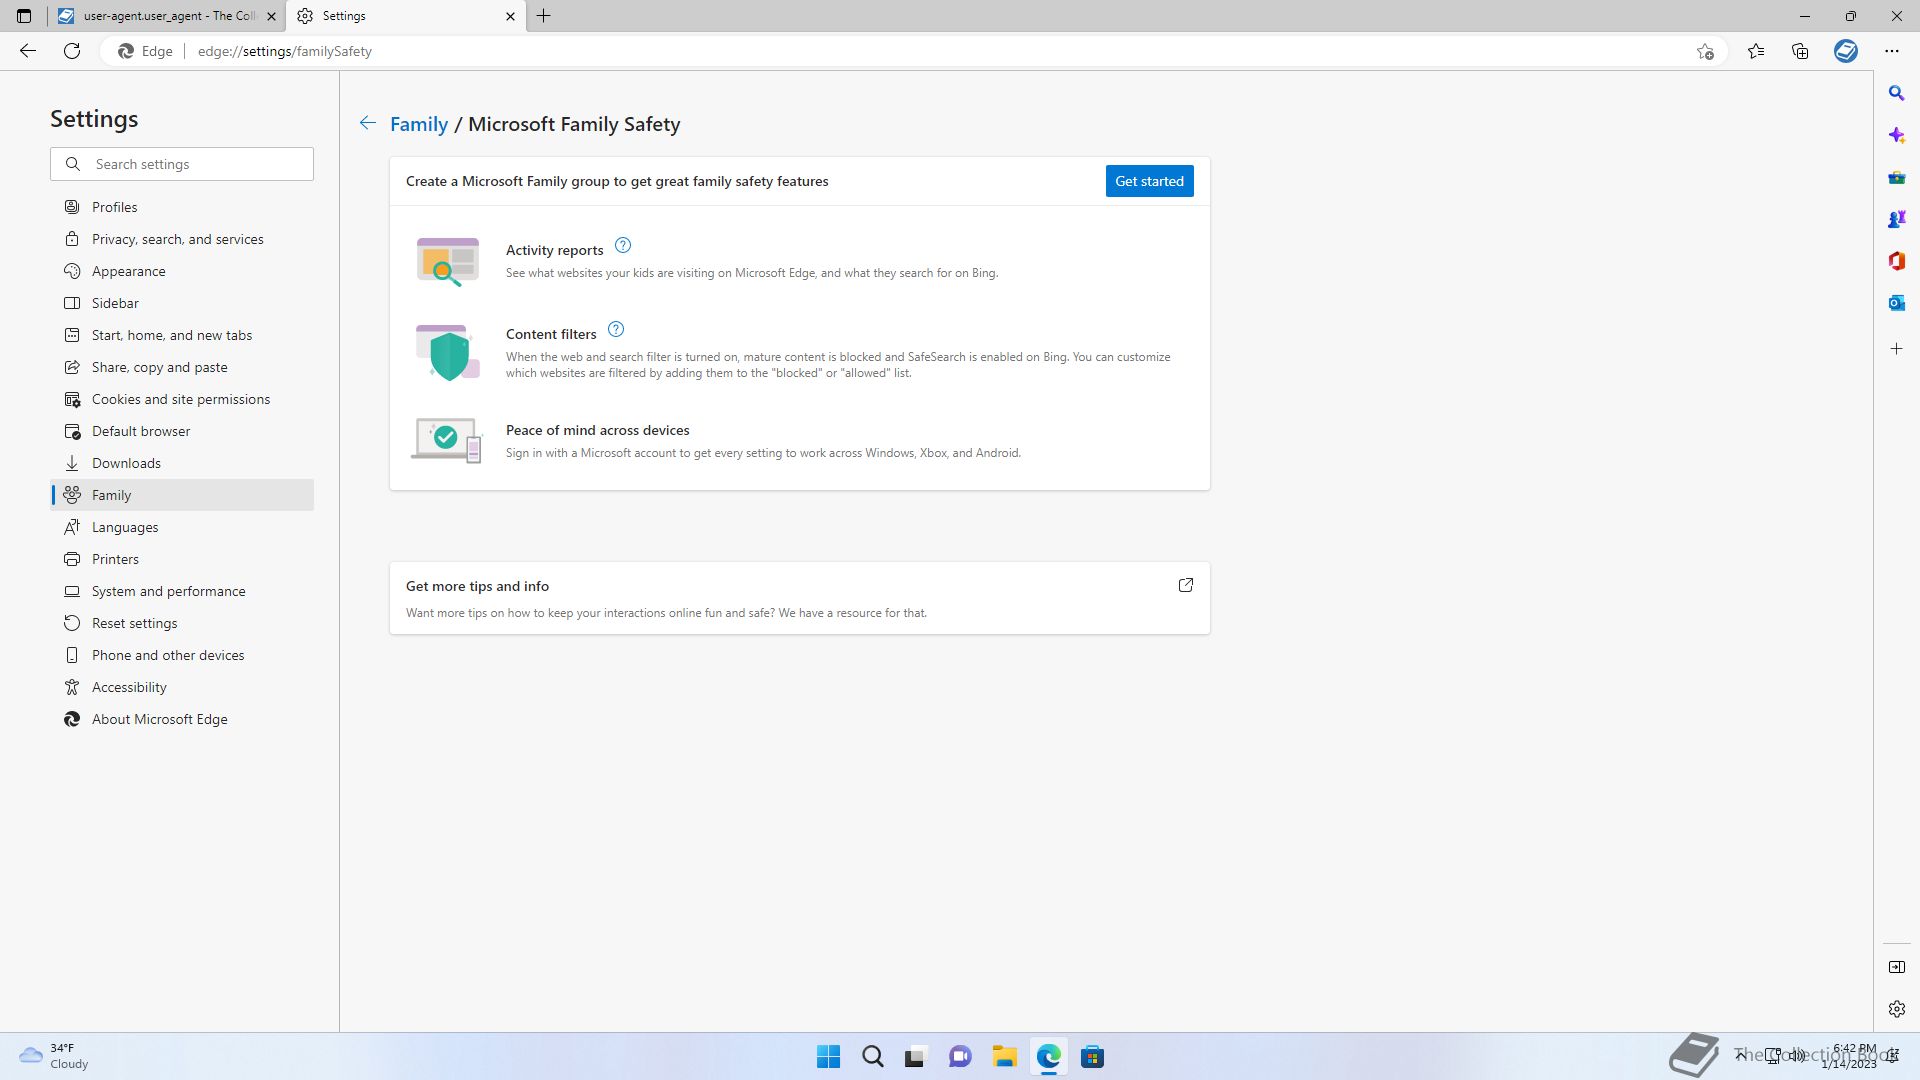This screenshot has width=1920, height=1080.
Task: Open the Outlook sidebar icon
Action: tap(1896, 303)
